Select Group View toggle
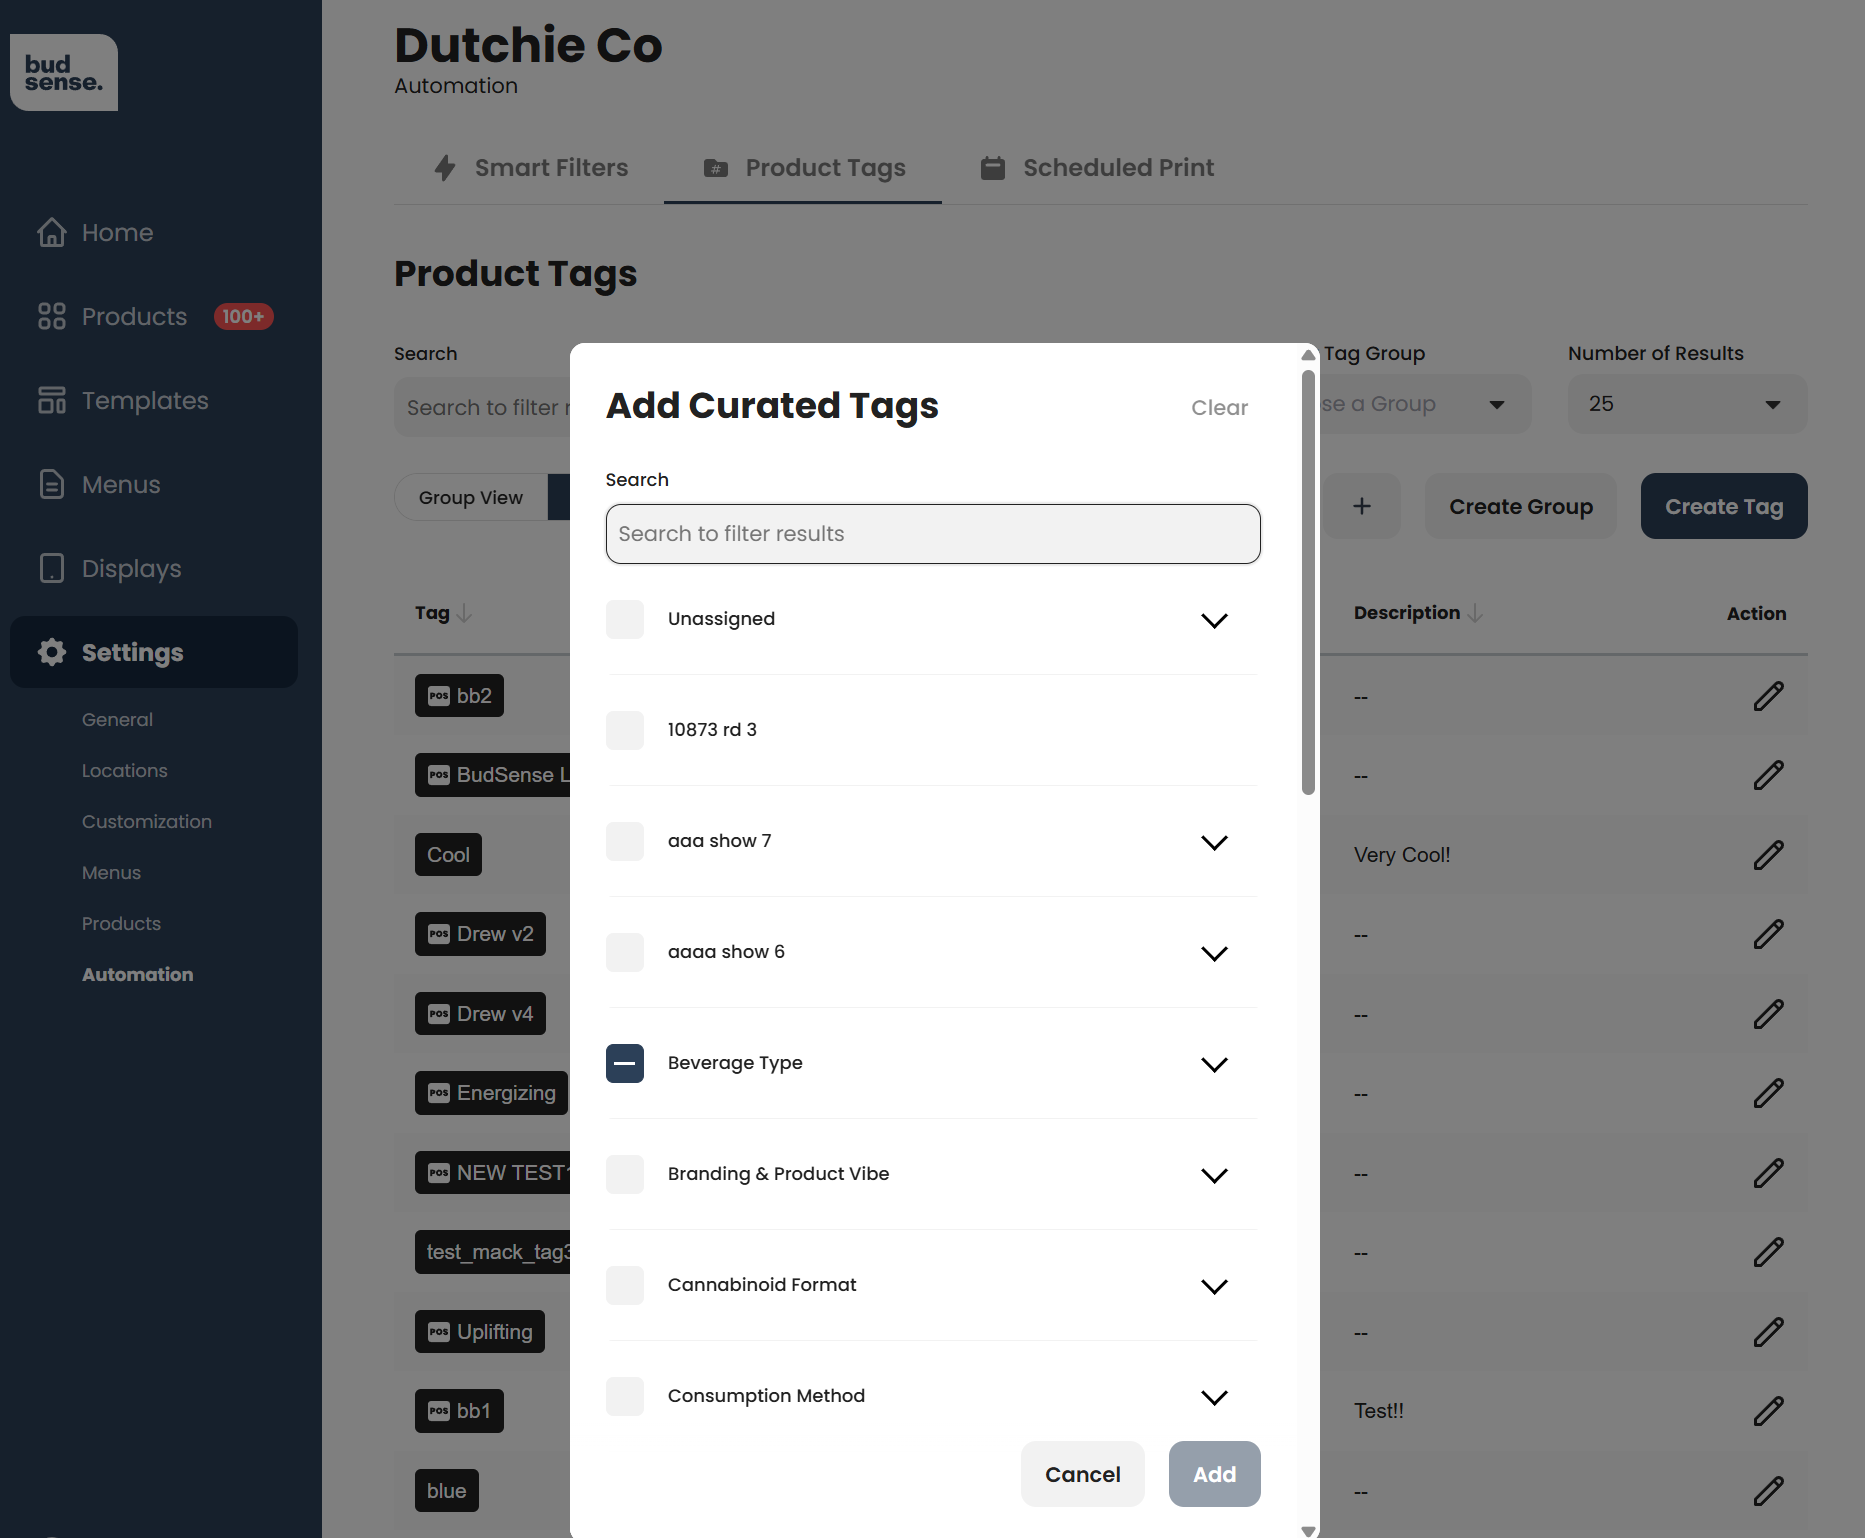The image size is (1865, 1538). click(471, 498)
